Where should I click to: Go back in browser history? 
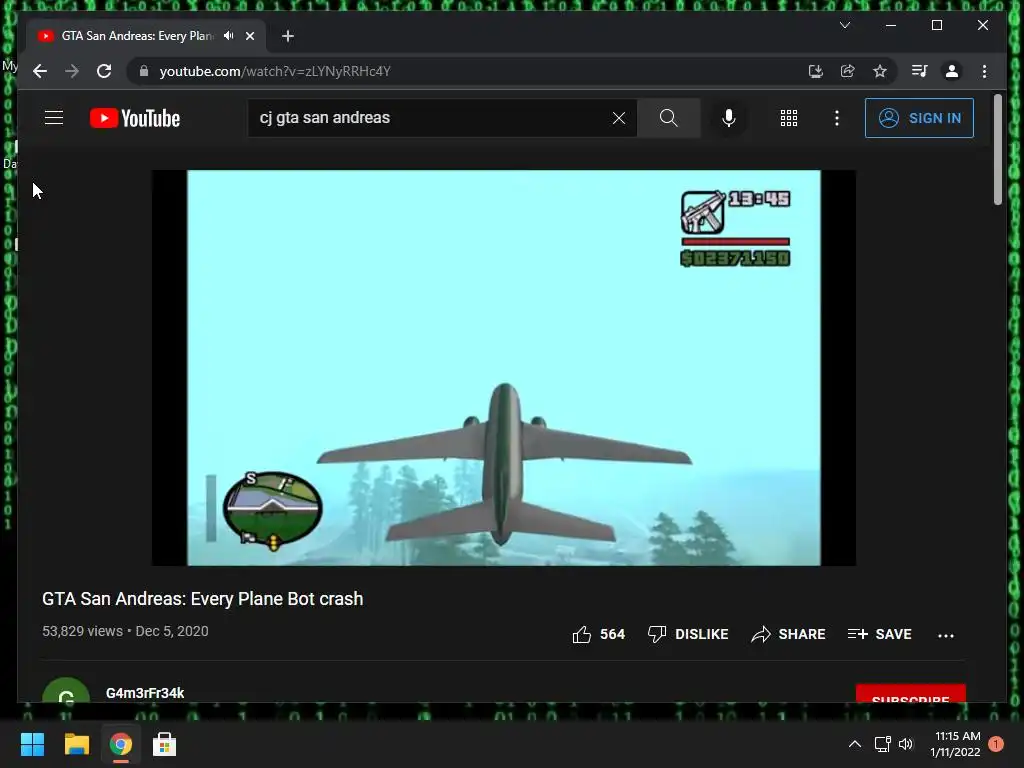[x=40, y=71]
